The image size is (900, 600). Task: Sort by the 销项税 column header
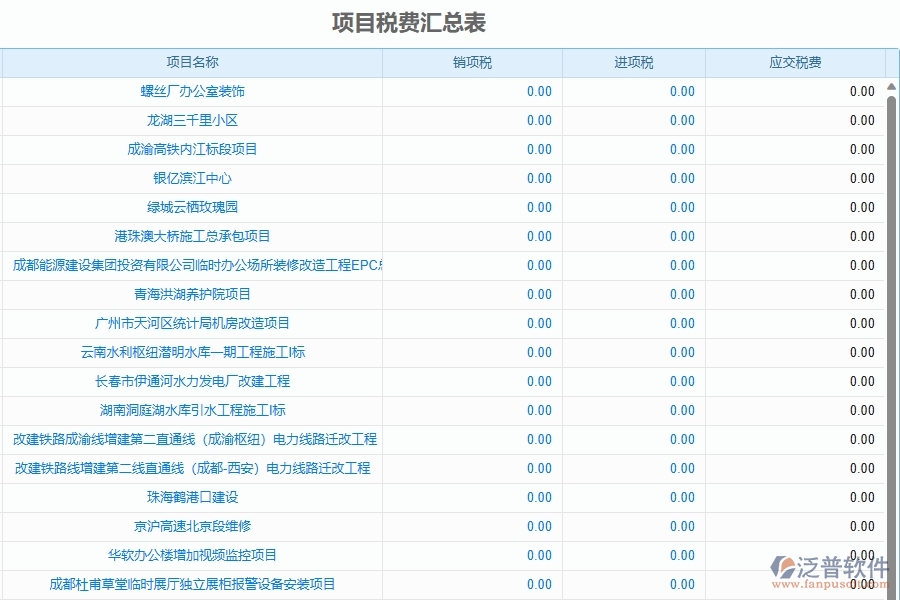(472, 61)
